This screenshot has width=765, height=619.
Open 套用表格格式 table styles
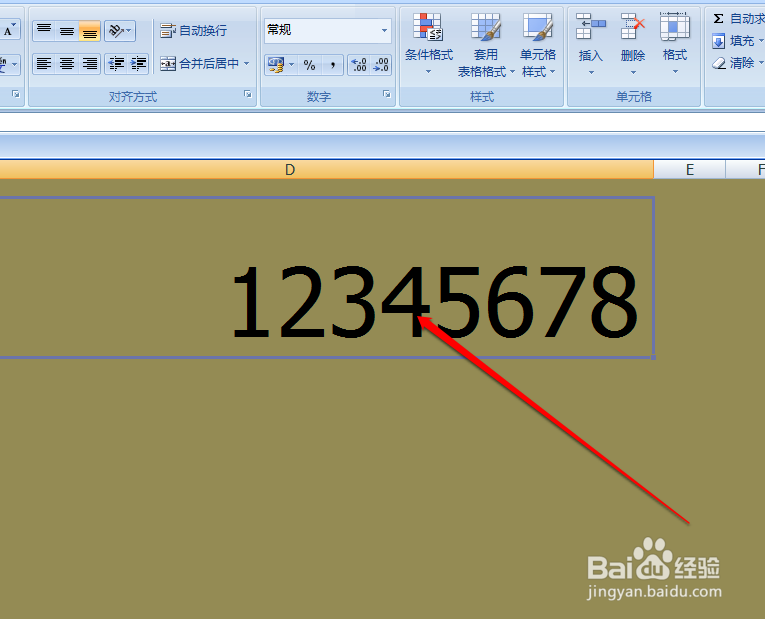coord(485,45)
